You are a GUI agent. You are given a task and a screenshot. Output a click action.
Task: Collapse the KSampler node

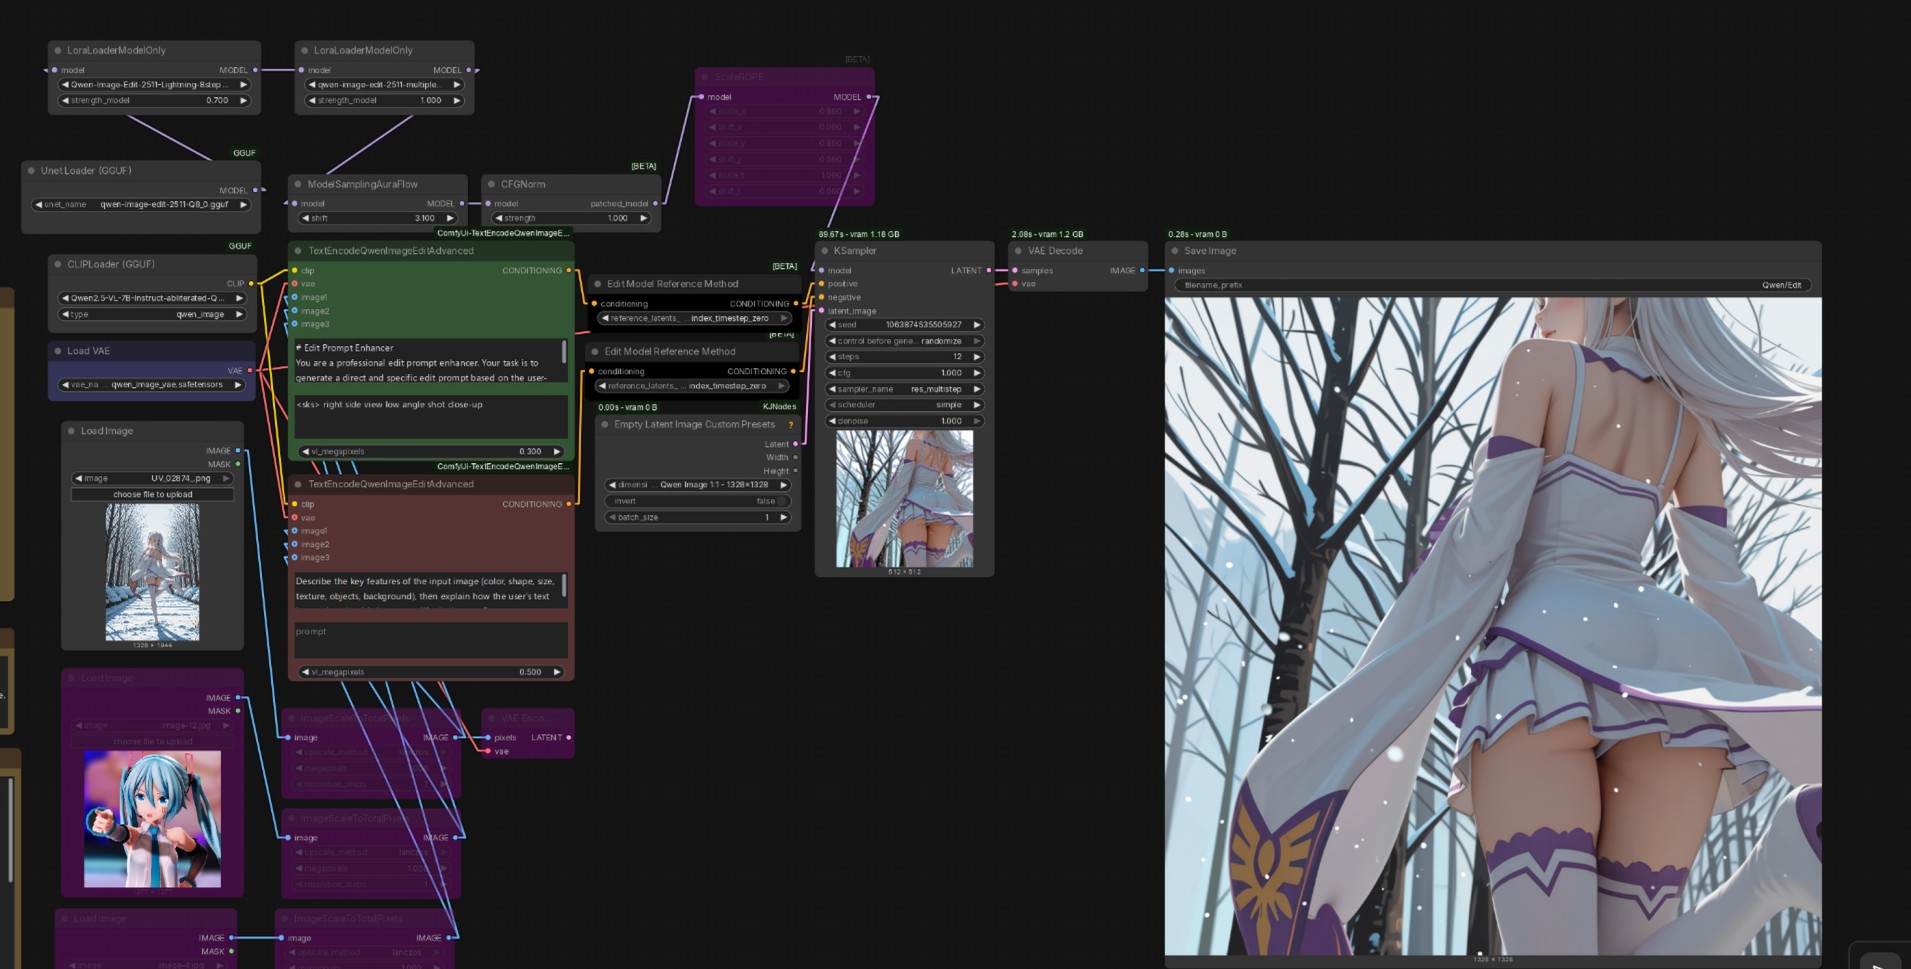(x=824, y=251)
